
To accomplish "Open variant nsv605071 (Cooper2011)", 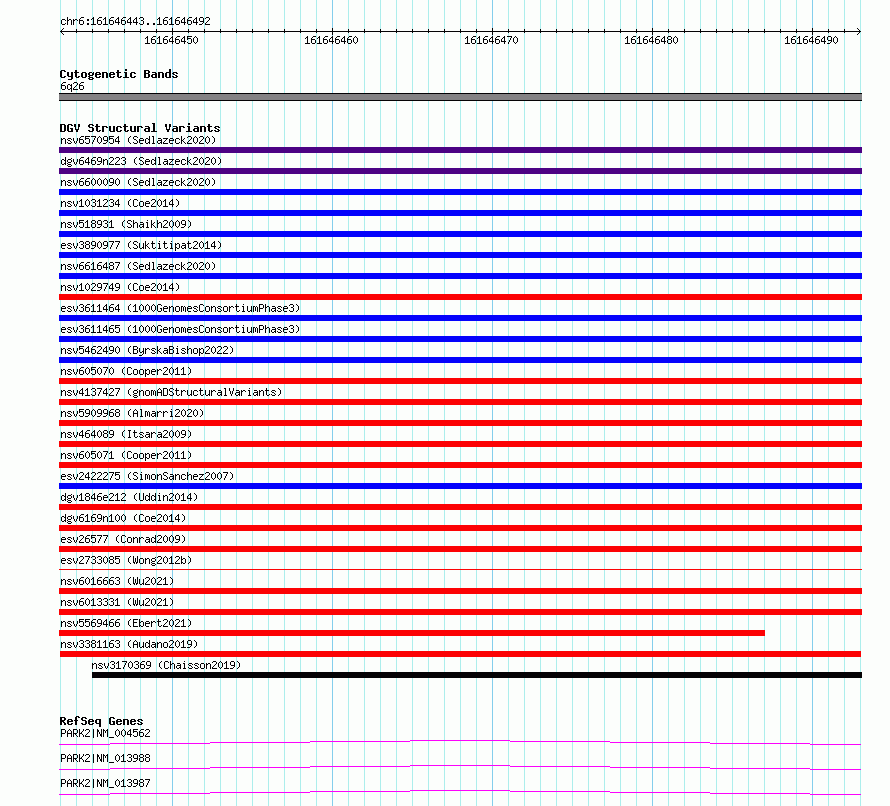I will pyautogui.click(x=126, y=455).
